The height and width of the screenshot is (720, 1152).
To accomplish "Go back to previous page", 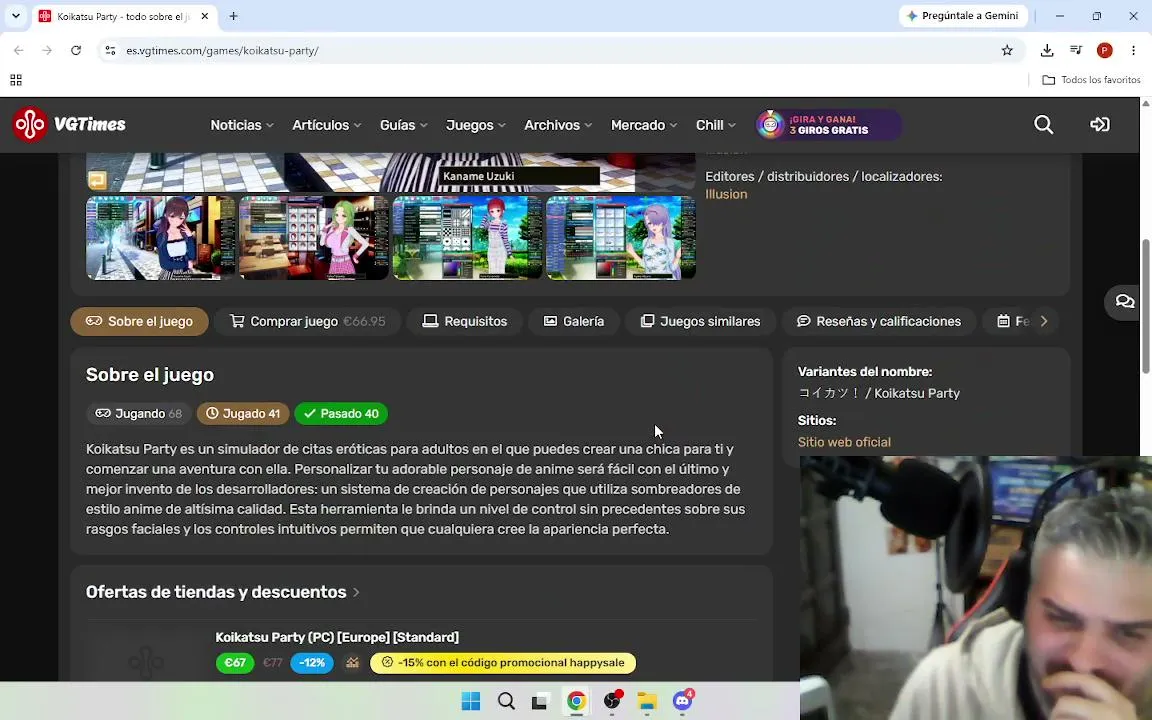I will point(18,50).
